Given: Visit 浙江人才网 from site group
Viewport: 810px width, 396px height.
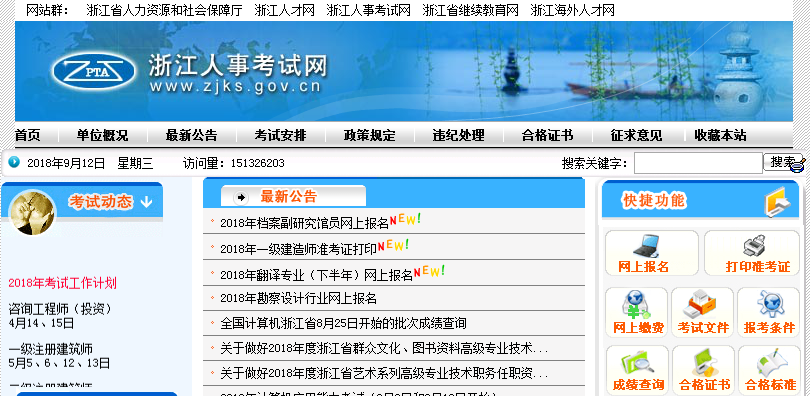Looking at the screenshot, I should pyautogui.click(x=285, y=10).
